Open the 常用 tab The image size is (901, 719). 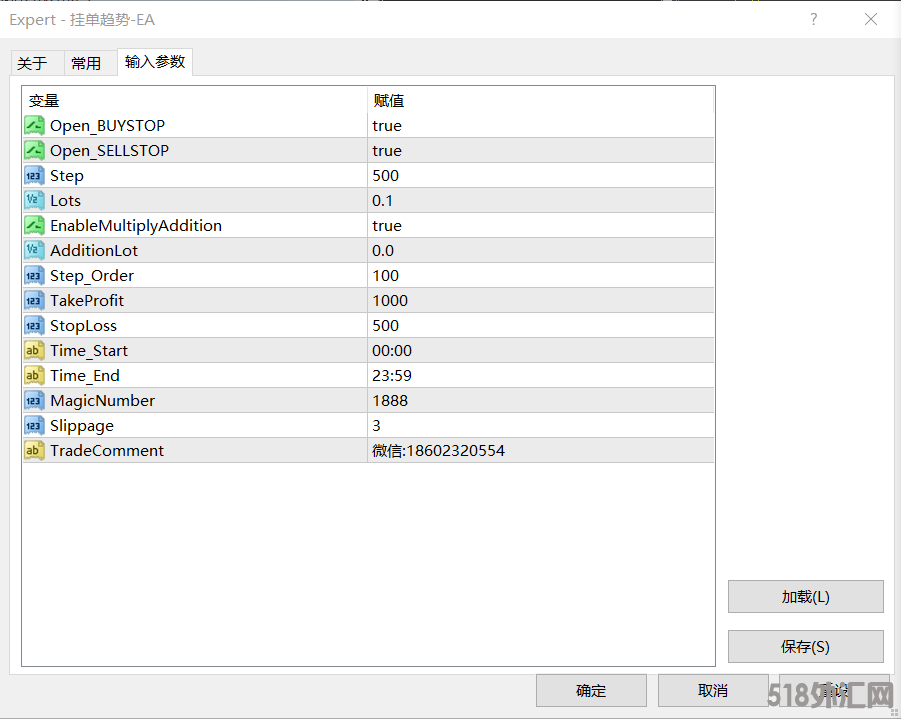coord(86,63)
